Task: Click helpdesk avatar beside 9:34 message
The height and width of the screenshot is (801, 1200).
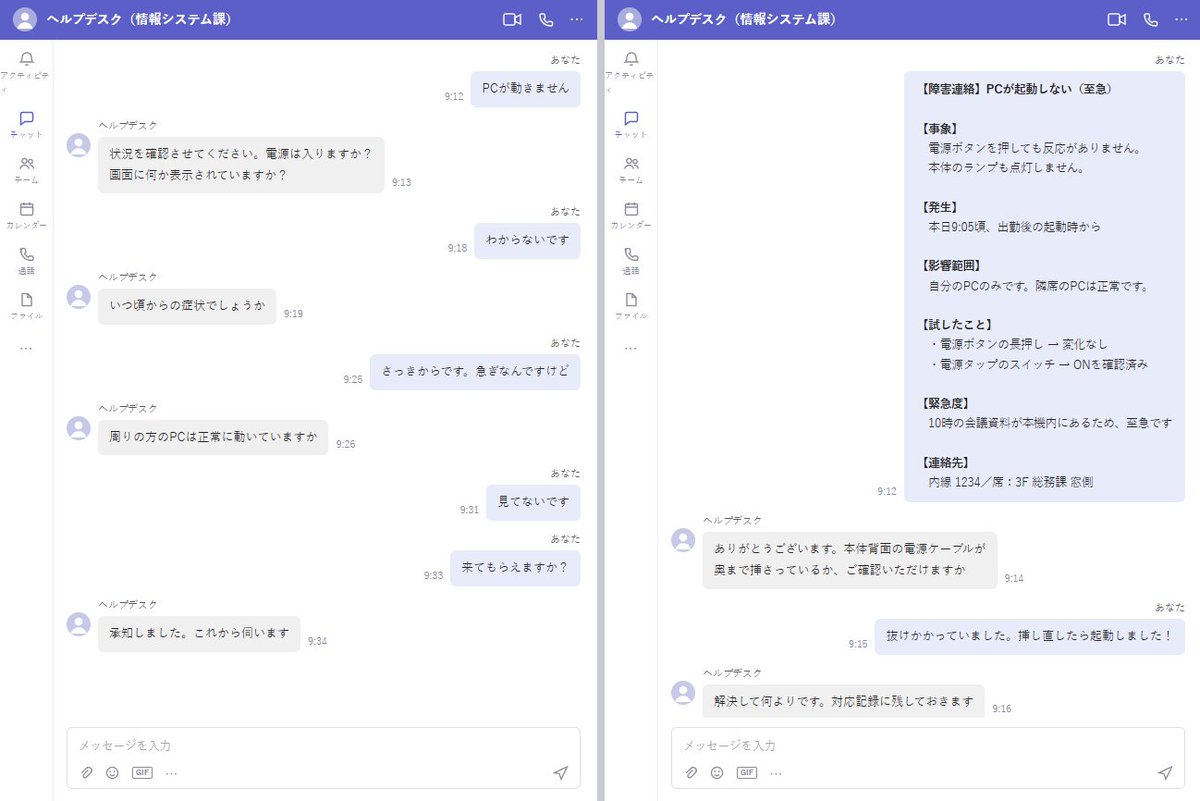Action: [x=78, y=624]
